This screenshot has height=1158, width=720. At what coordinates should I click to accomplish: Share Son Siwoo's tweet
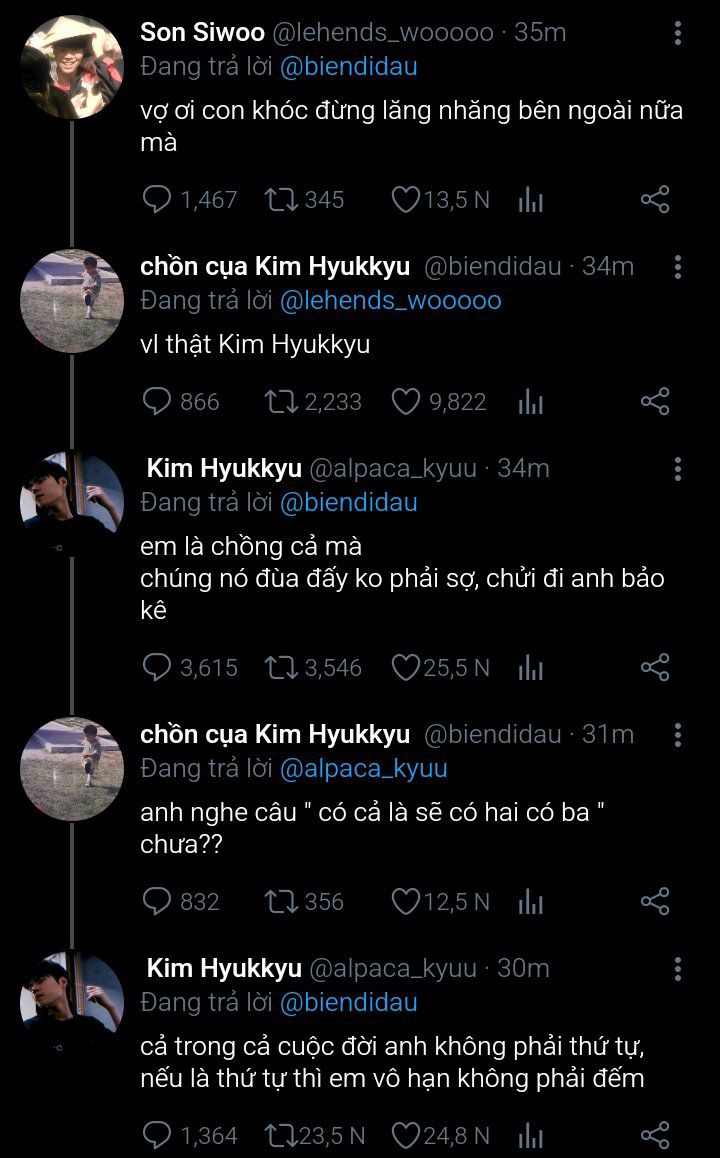pos(655,200)
